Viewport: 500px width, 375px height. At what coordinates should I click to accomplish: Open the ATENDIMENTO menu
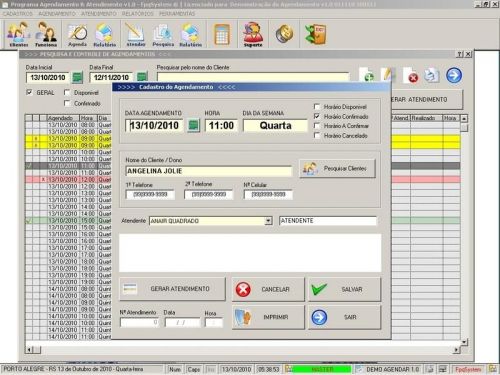[99, 14]
